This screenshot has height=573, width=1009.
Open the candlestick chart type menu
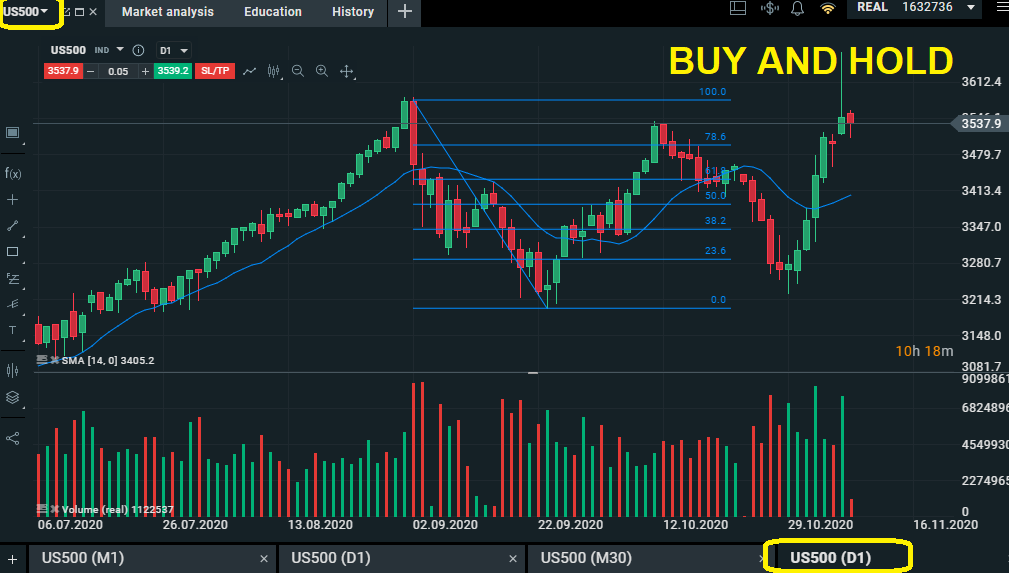tap(273, 71)
